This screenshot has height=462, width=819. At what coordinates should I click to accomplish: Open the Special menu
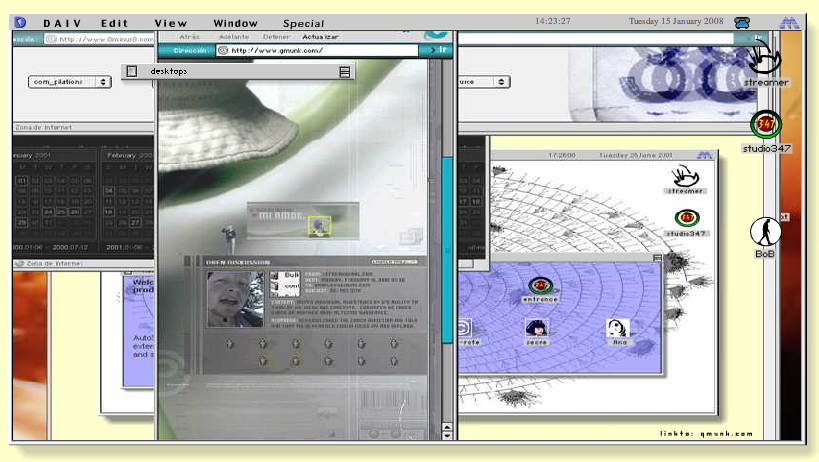303,23
